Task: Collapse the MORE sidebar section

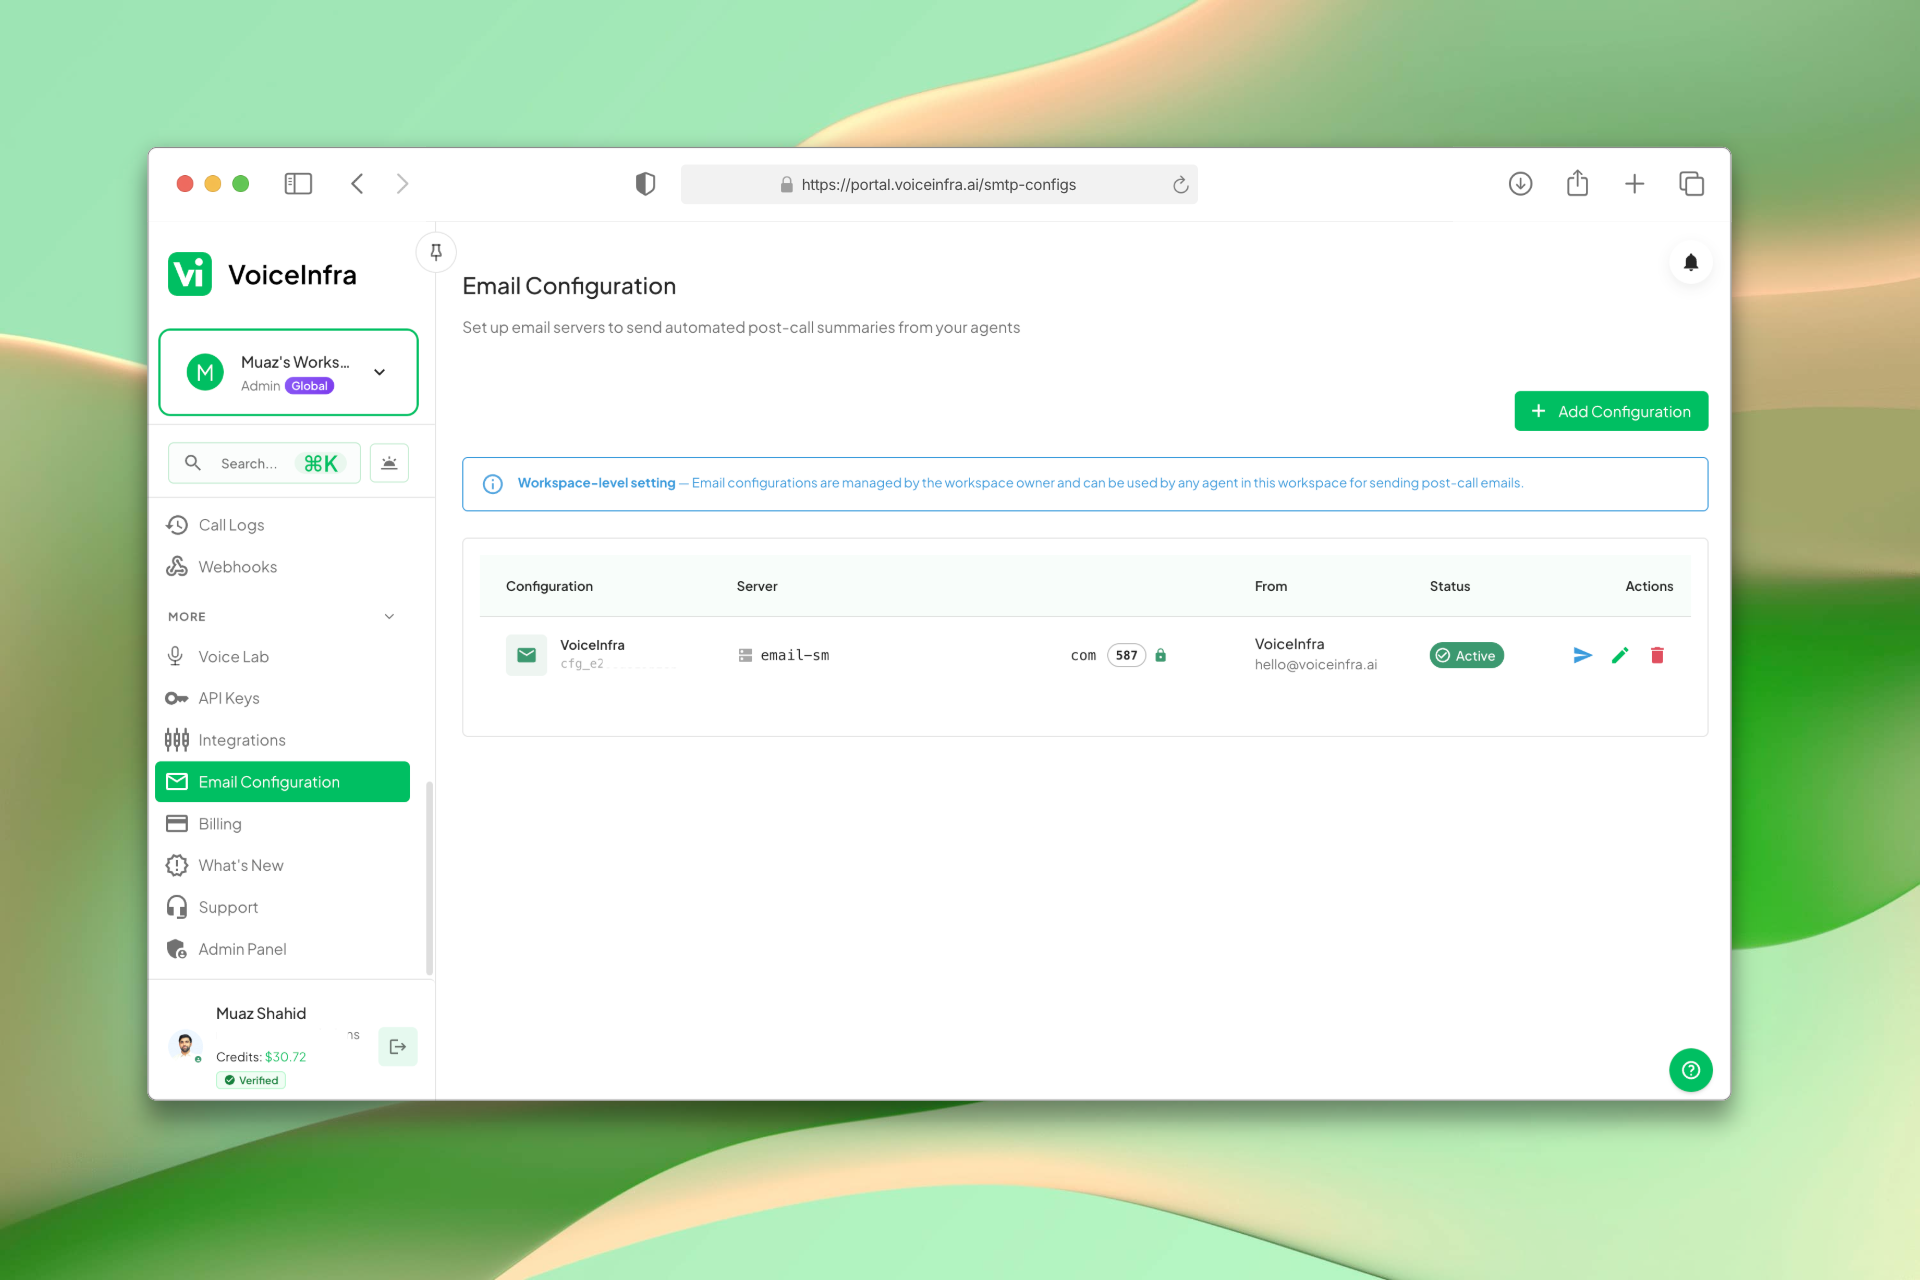Action: (389, 617)
